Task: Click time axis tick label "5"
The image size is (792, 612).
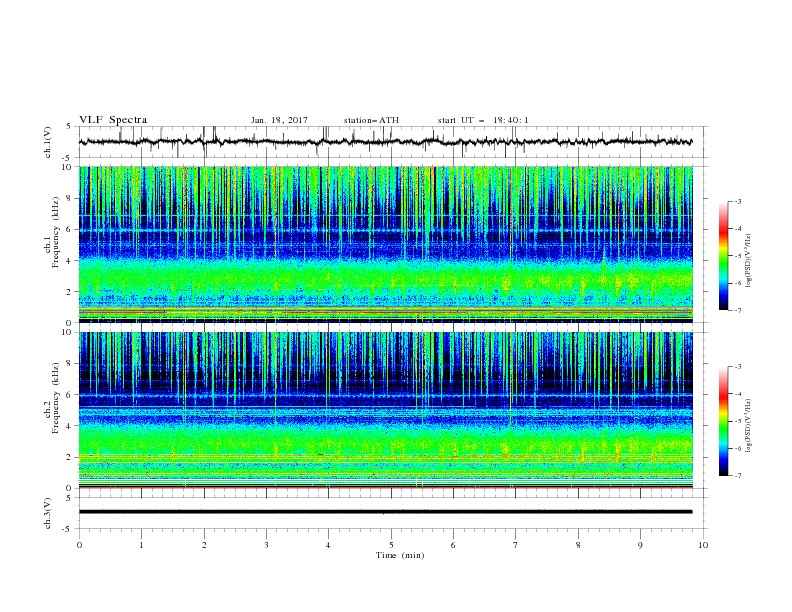Action: point(391,545)
